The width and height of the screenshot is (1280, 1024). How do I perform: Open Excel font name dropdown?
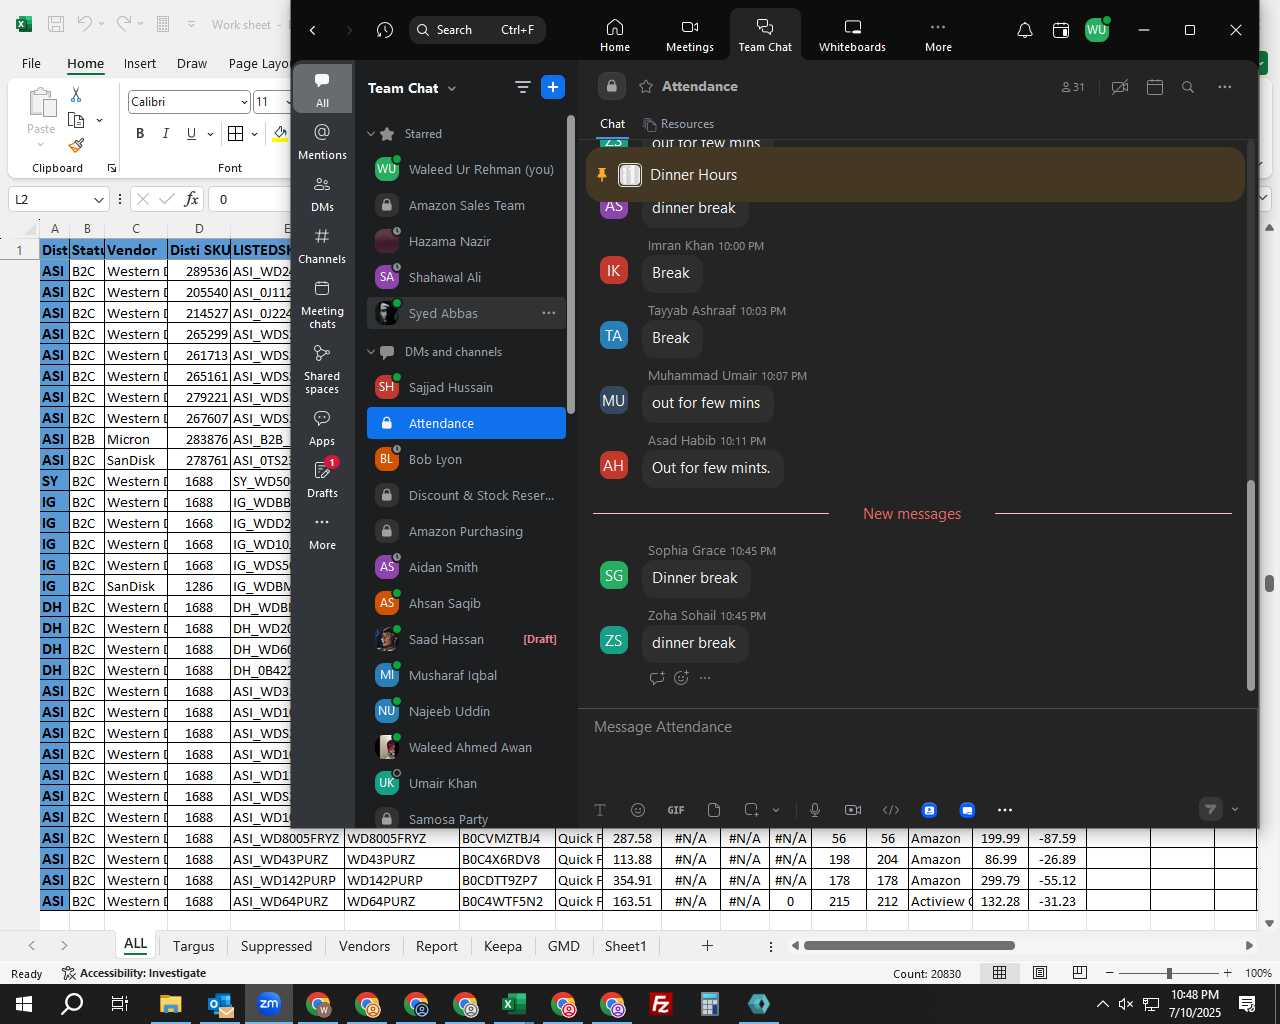pyautogui.click(x=244, y=102)
